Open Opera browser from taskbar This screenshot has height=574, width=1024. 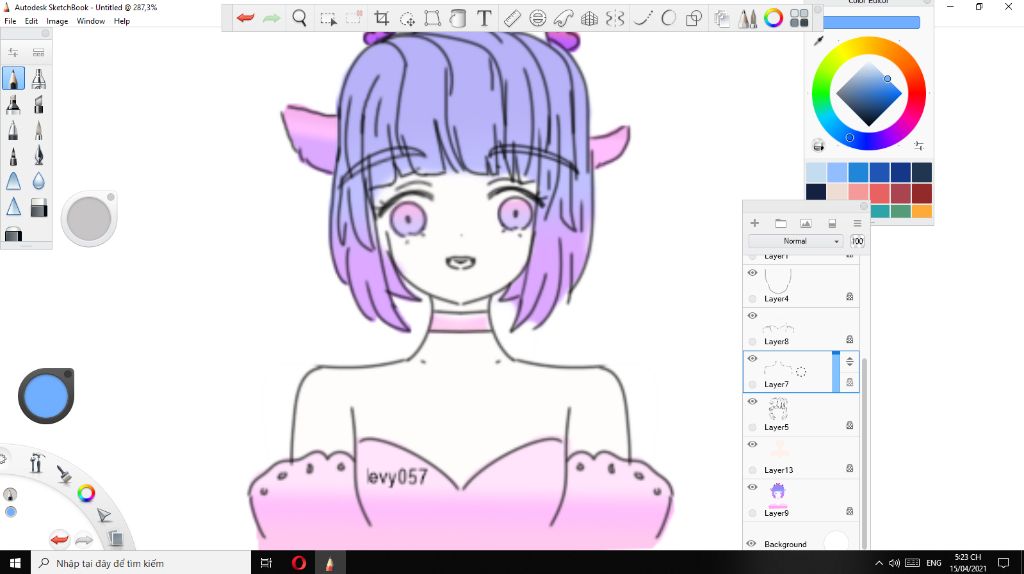click(x=298, y=563)
